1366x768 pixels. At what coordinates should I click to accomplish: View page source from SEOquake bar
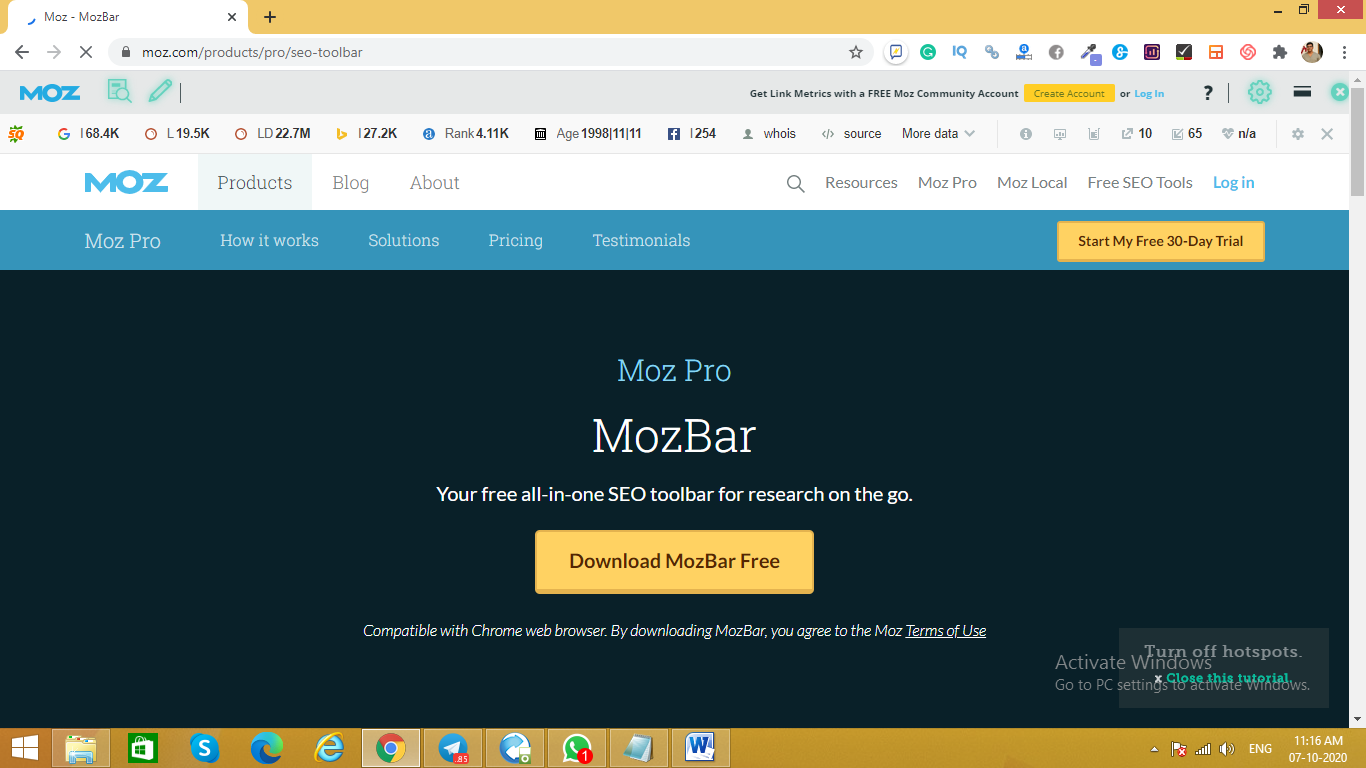[x=851, y=133]
